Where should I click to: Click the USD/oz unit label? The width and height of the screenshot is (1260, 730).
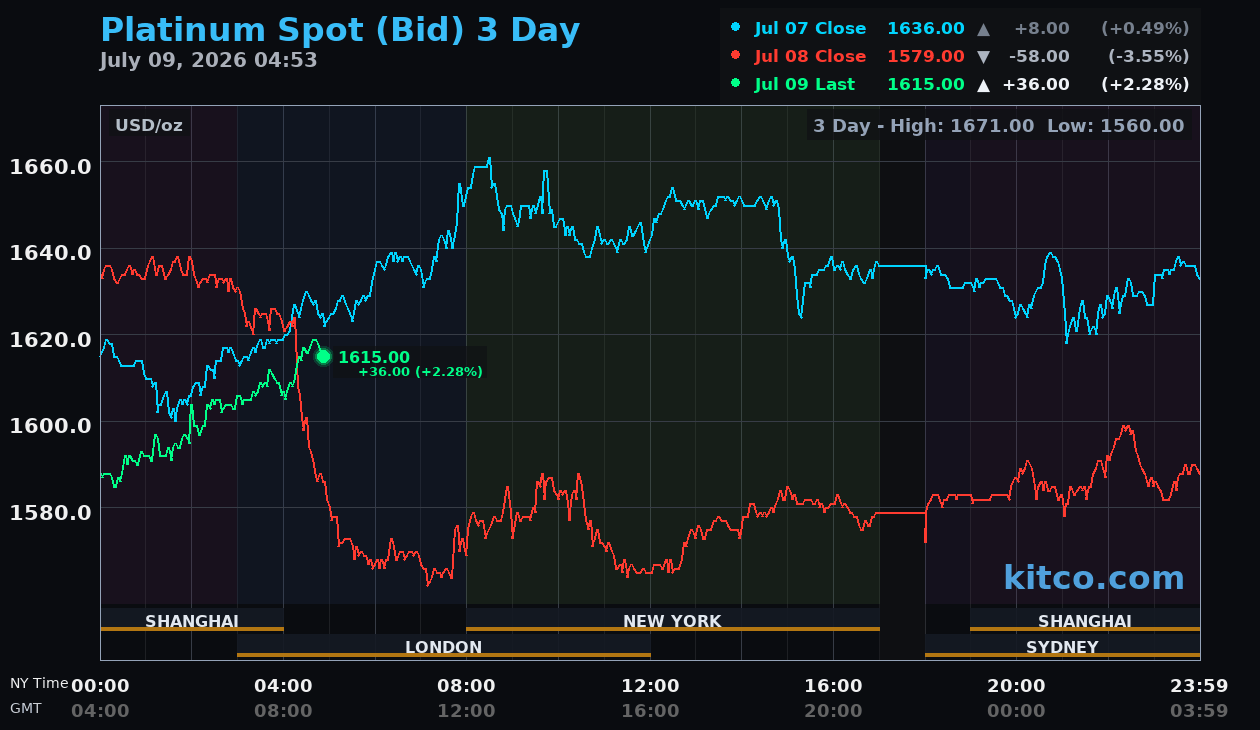point(149,126)
